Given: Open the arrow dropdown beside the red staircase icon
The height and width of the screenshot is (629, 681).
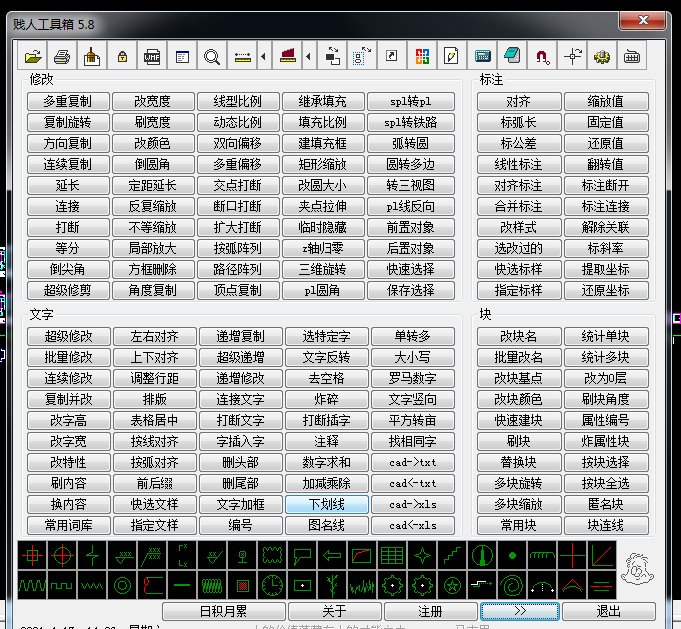Looking at the screenshot, I should click(x=308, y=56).
